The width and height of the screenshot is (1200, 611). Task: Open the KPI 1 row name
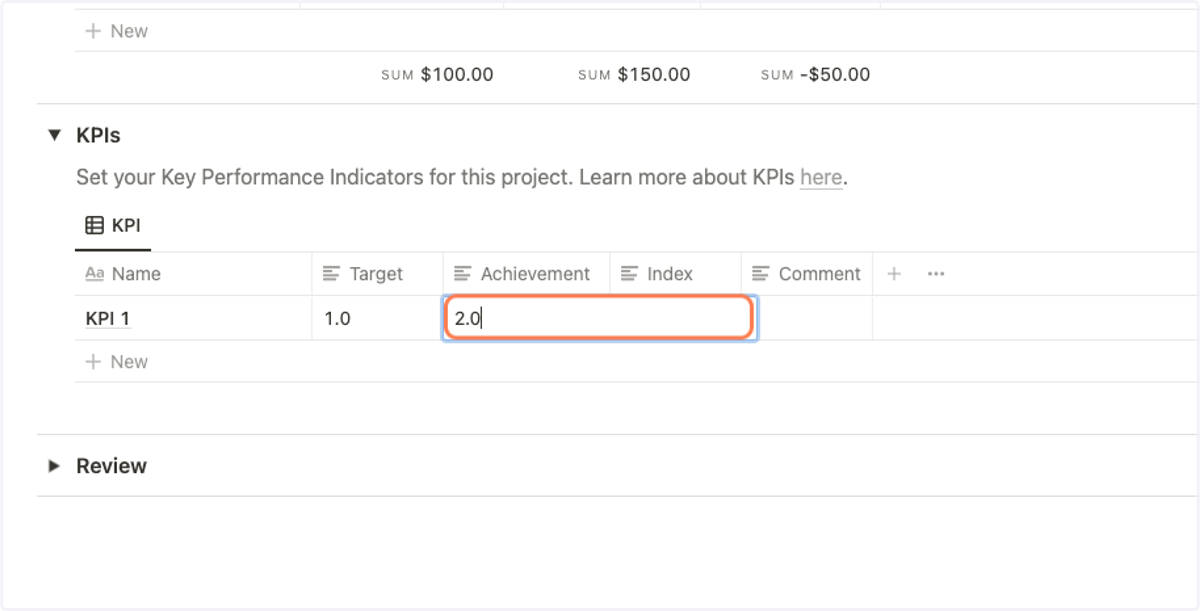pos(108,319)
